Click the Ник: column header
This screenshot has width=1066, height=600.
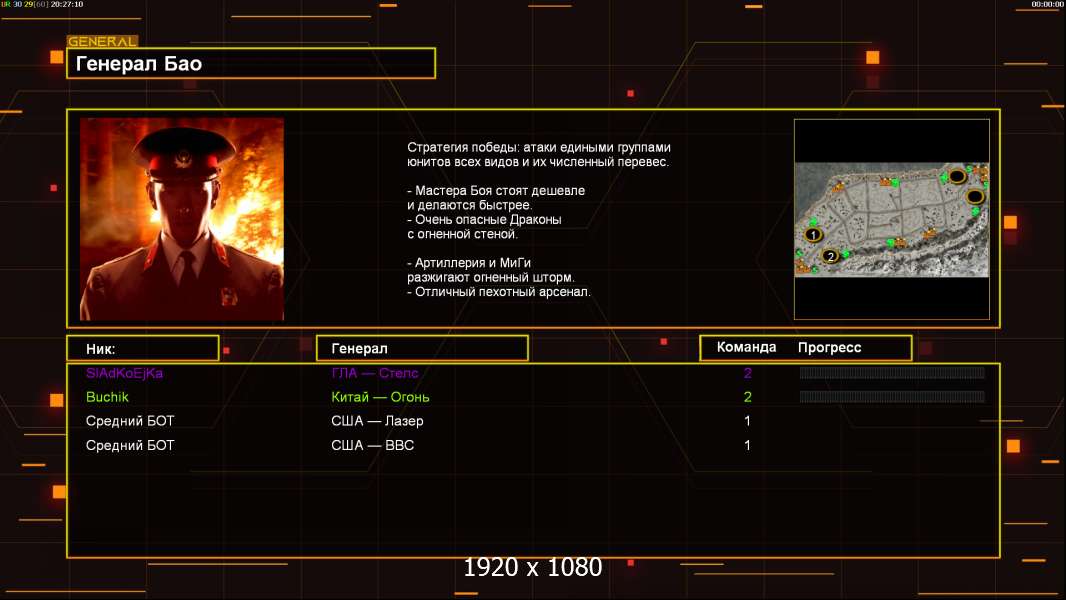click(x=142, y=348)
